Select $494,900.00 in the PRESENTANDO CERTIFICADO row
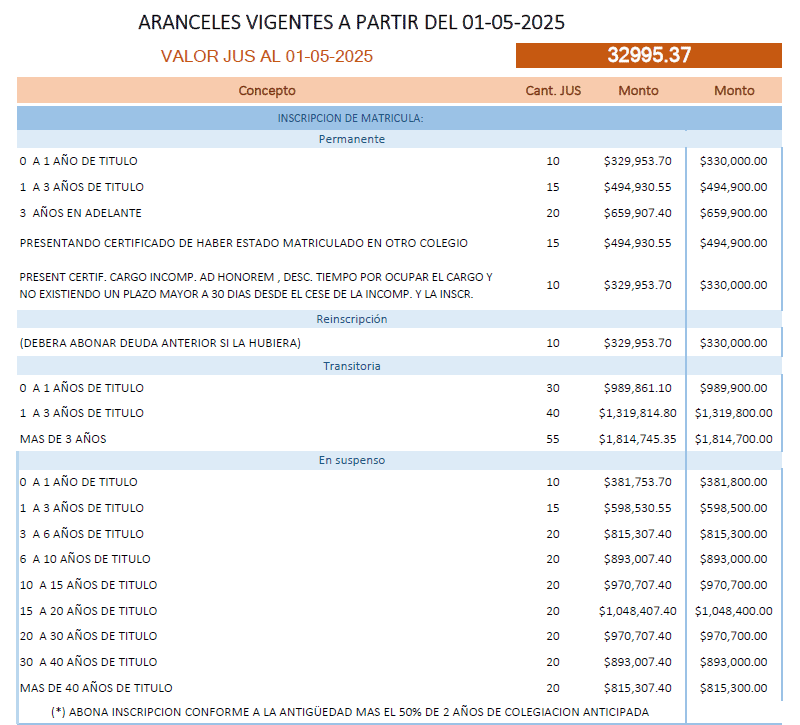The width and height of the screenshot is (800, 725). coord(733,243)
